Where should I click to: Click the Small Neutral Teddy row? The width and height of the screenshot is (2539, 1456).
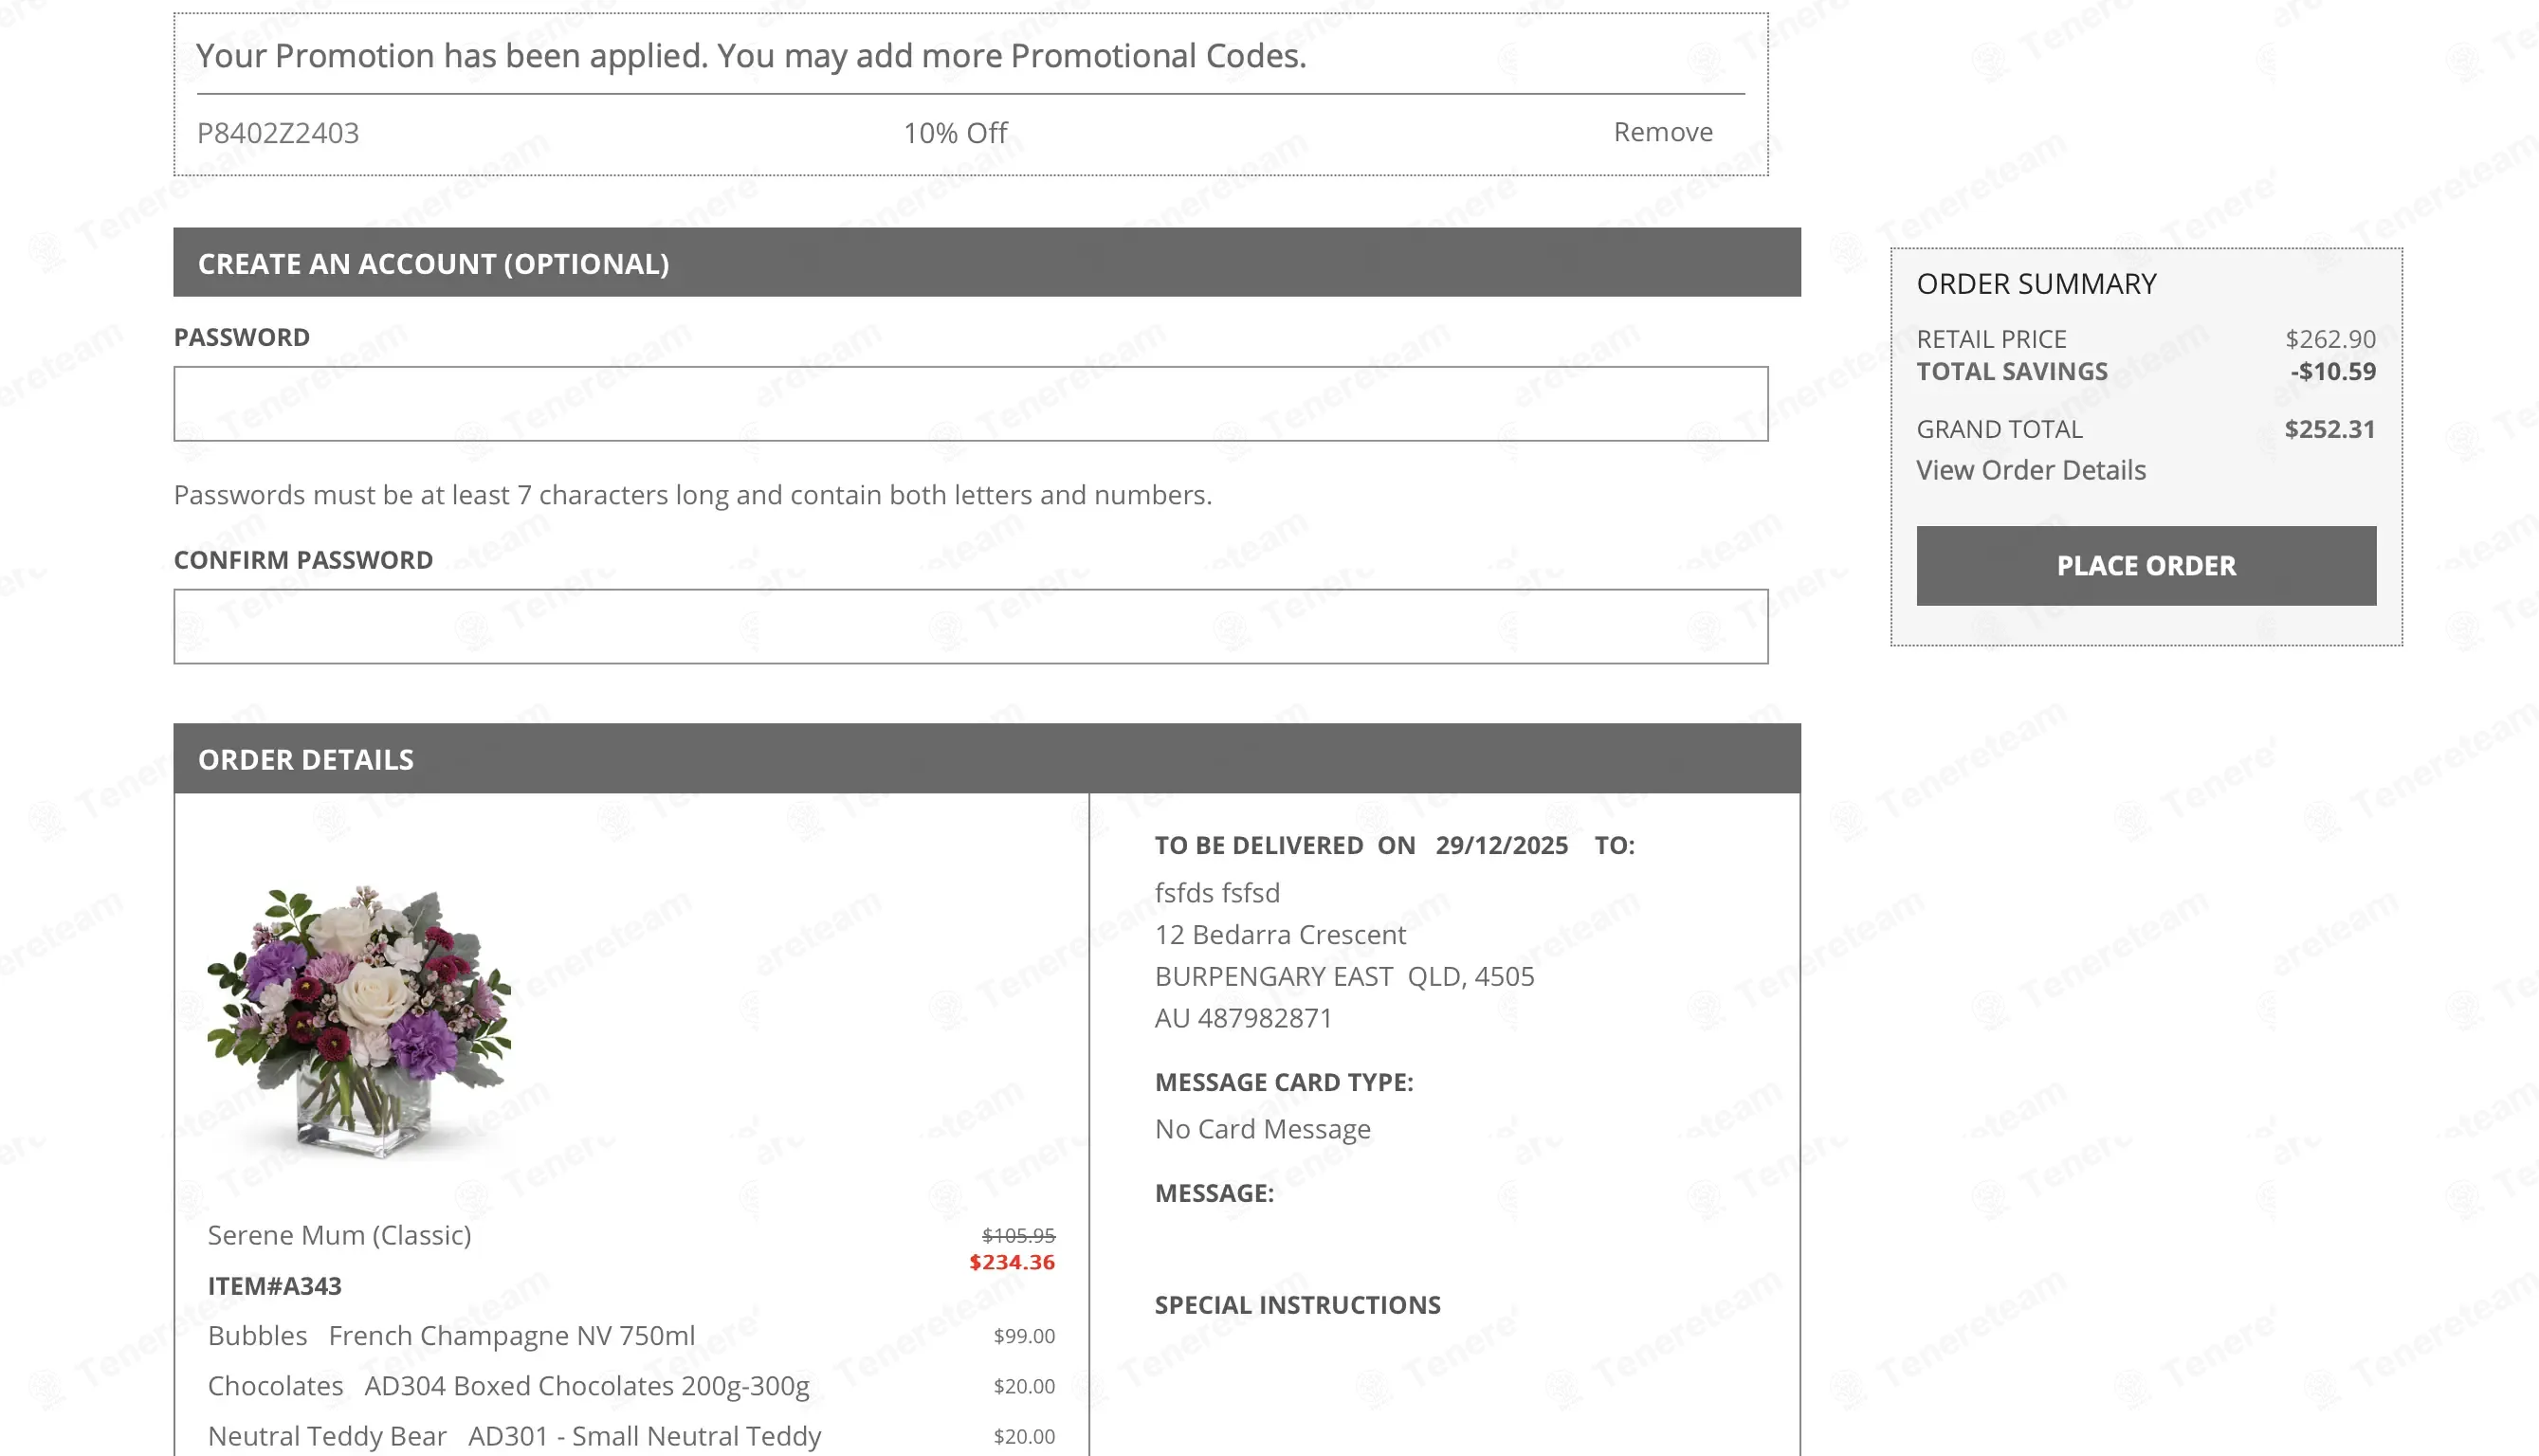[x=631, y=1436]
